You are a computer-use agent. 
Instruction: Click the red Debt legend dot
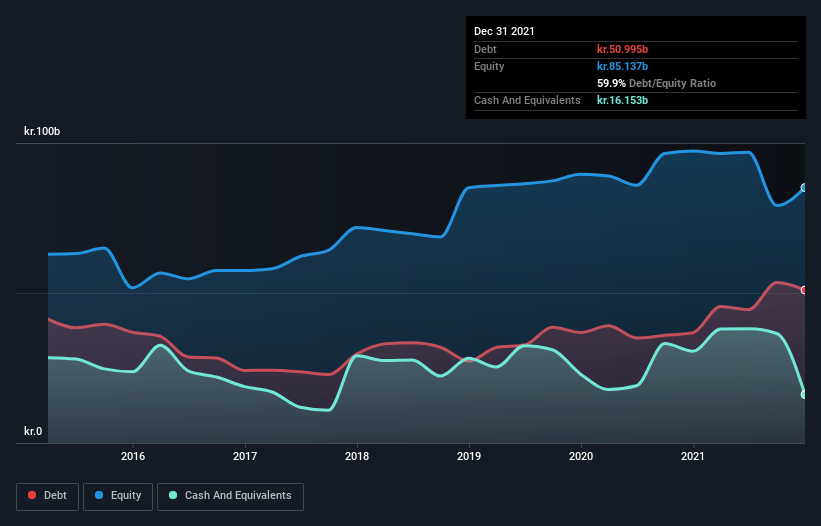[32, 495]
